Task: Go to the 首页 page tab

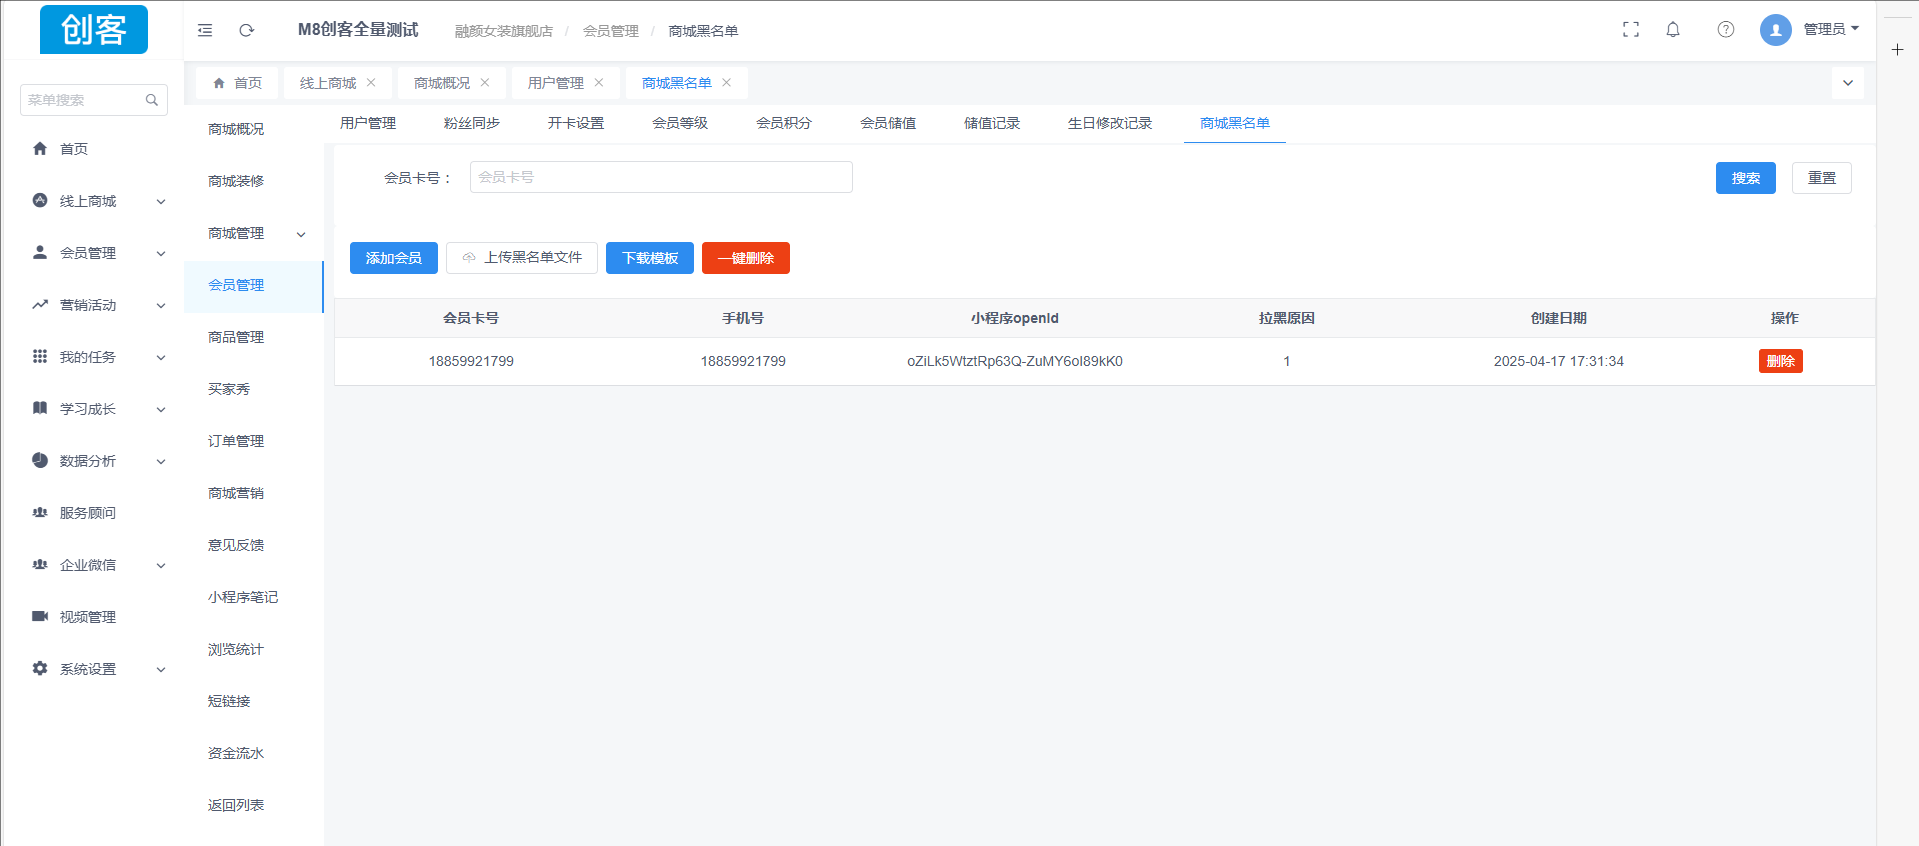Action: click(237, 83)
